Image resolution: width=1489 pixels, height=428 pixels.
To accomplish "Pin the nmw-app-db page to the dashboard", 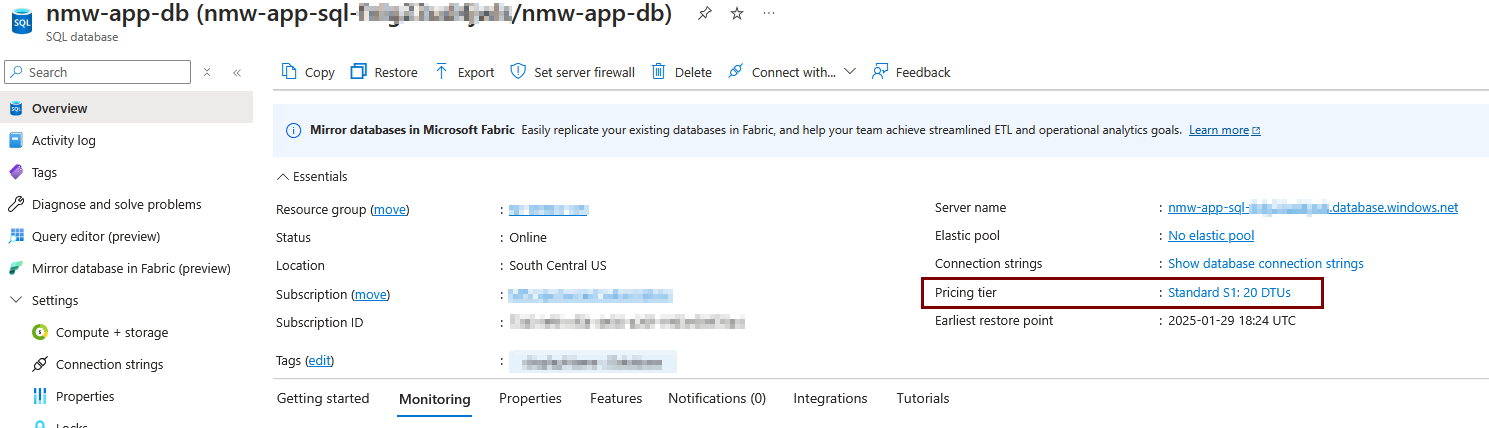I will click(705, 14).
